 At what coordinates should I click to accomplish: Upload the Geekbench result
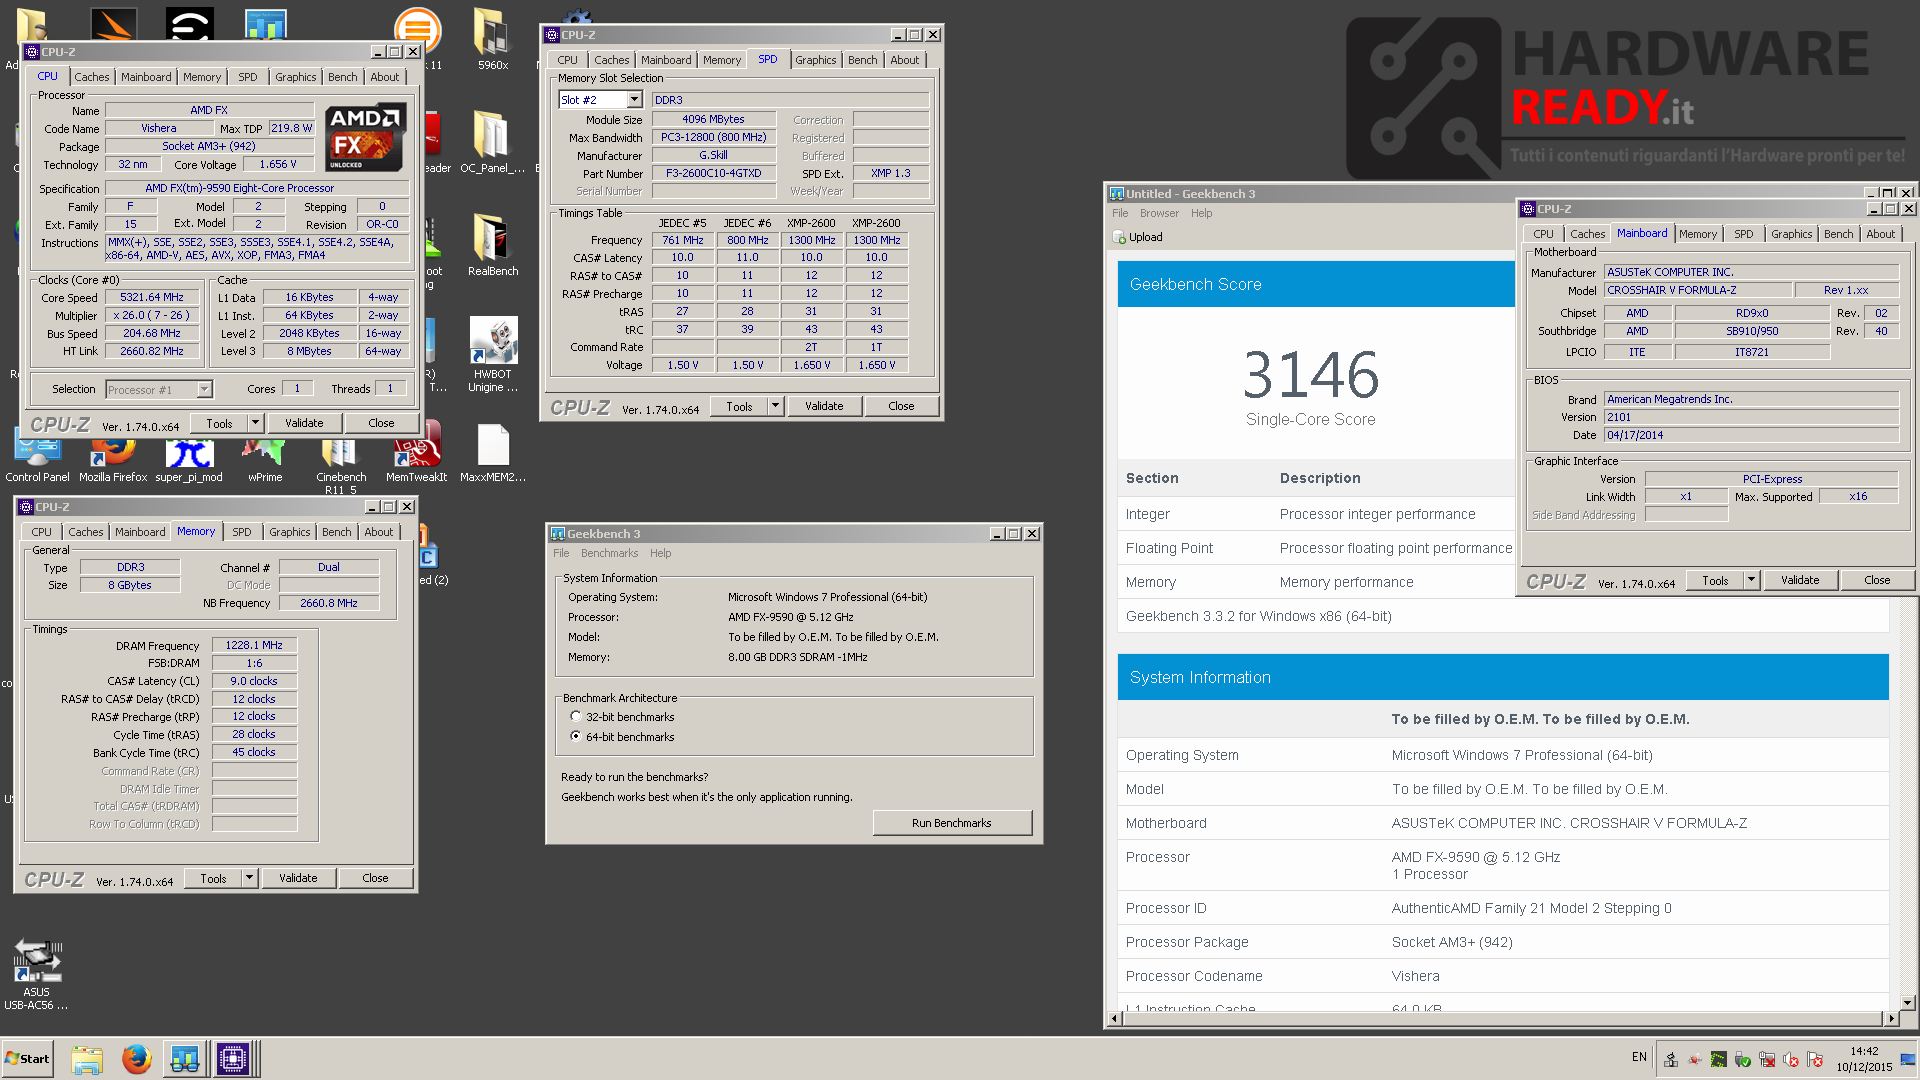click(1138, 237)
